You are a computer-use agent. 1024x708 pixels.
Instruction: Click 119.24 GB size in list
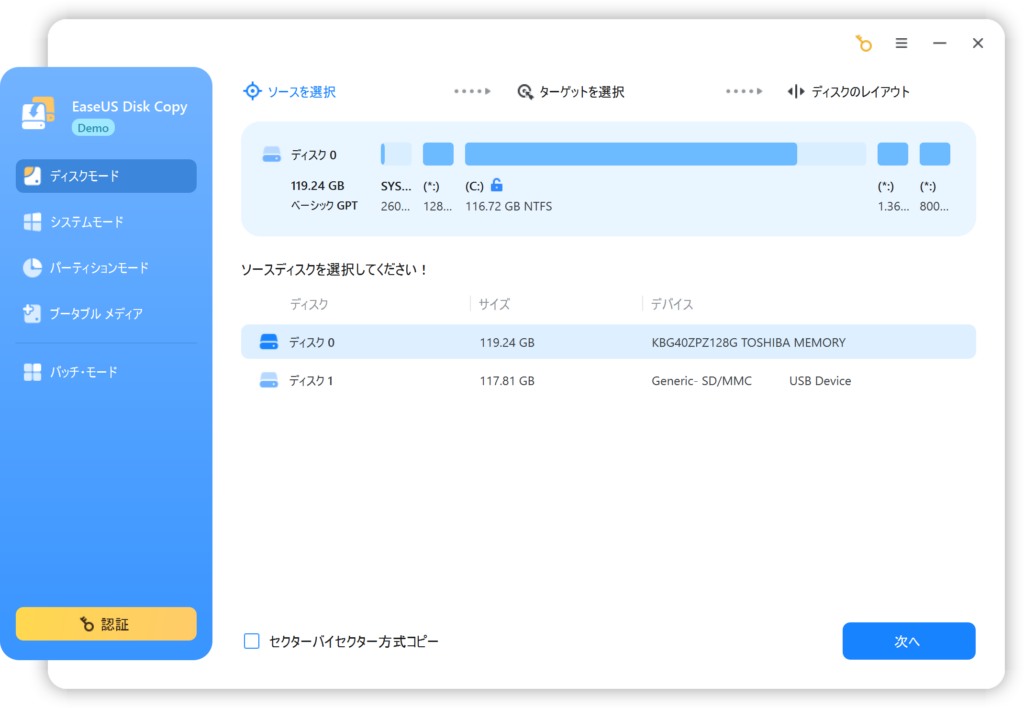coord(507,343)
